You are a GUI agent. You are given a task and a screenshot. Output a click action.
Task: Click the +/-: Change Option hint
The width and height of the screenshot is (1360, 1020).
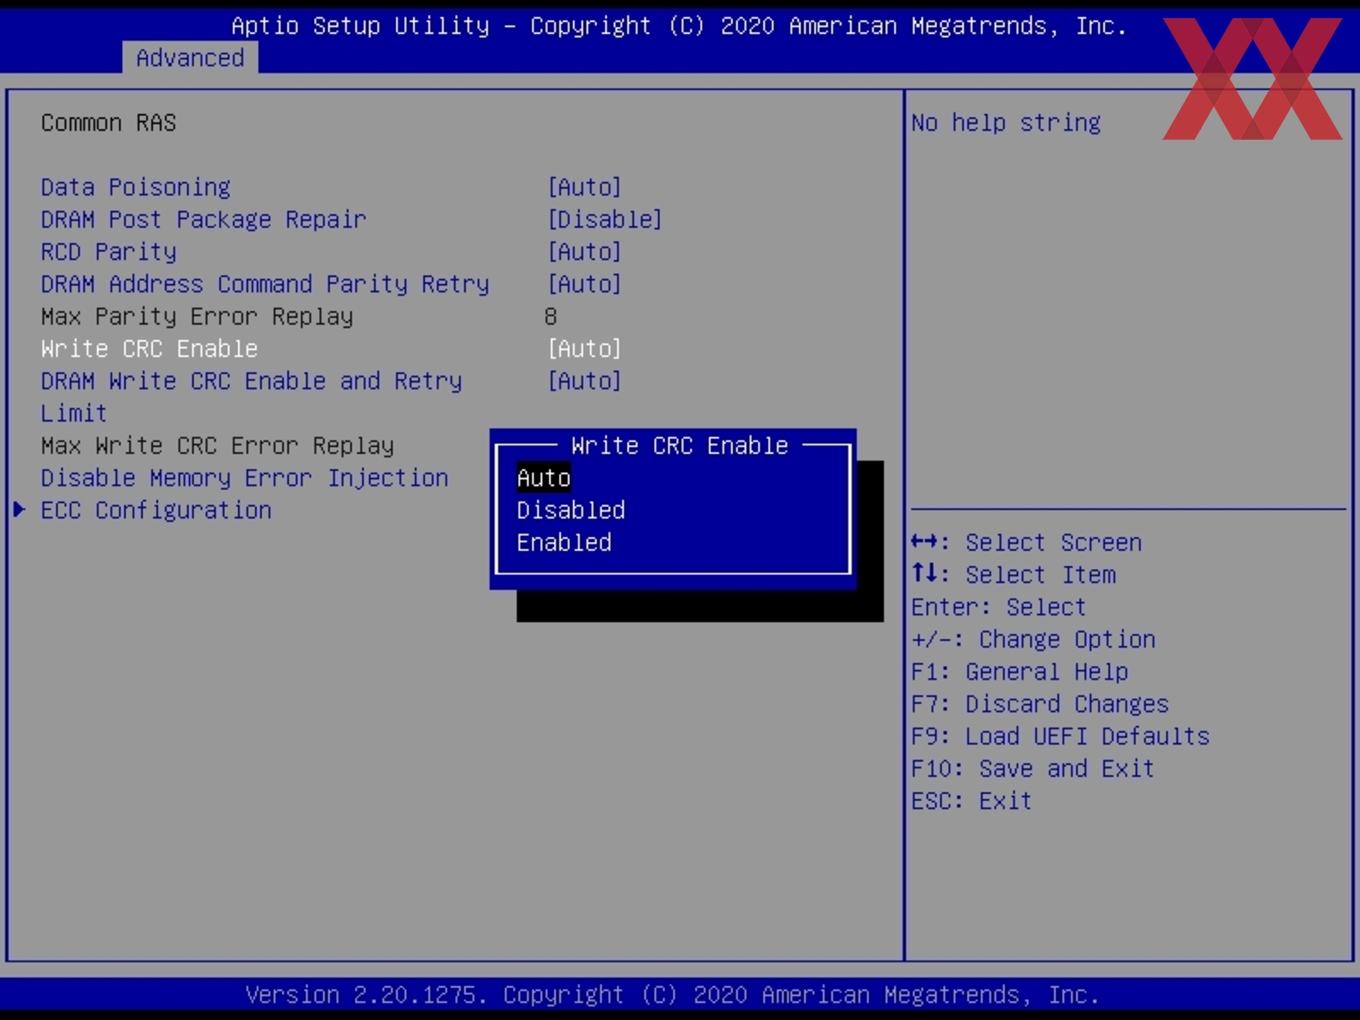point(1033,639)
